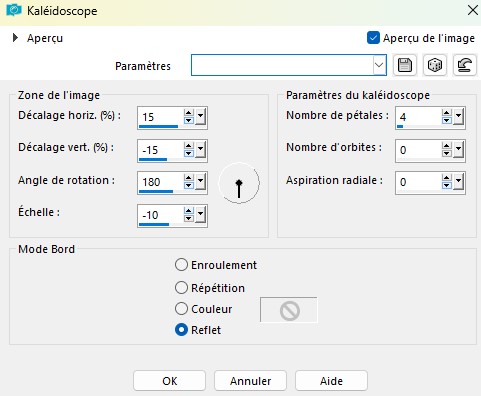Select the Couleur edge mode
The image size is (481, 396).
coord(181,309)
